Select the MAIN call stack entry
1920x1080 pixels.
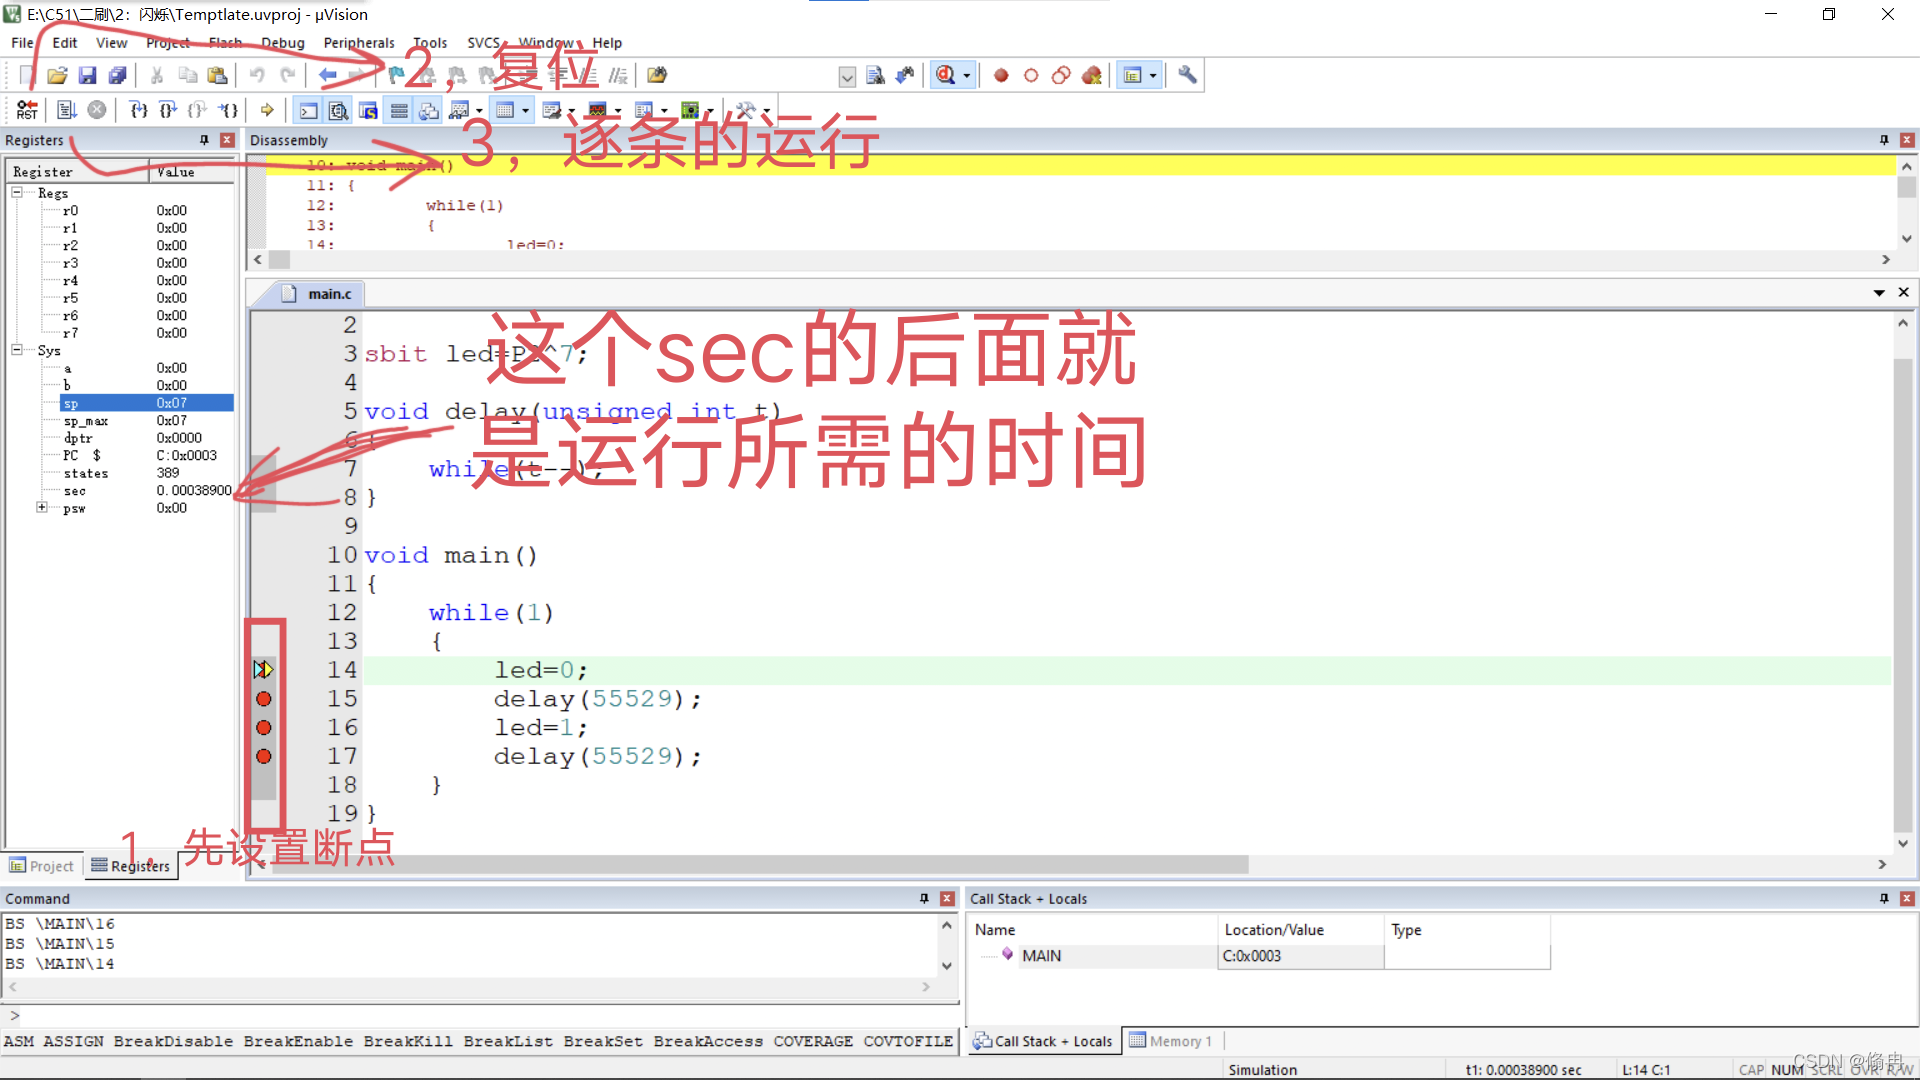[x=1041, y=956]
